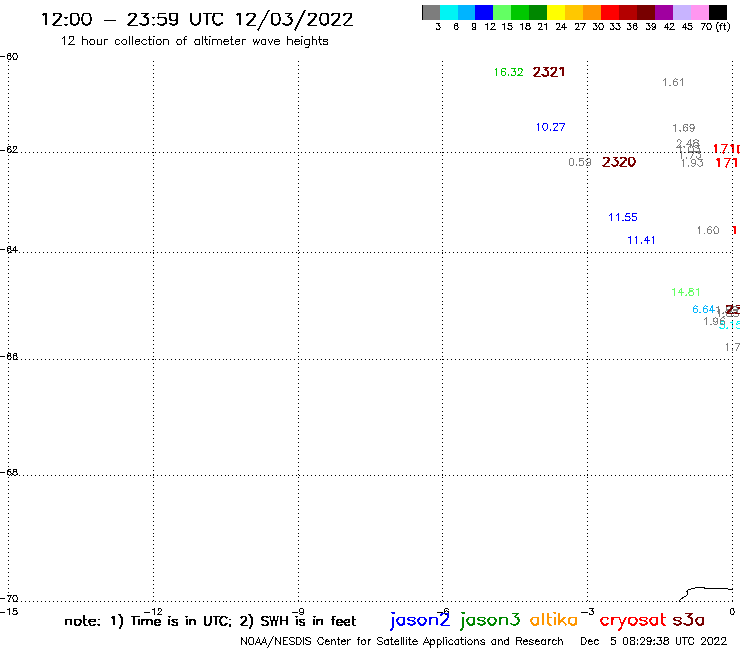Select the light blue value 6.64
740x650 pixels.
pos(703,309)
